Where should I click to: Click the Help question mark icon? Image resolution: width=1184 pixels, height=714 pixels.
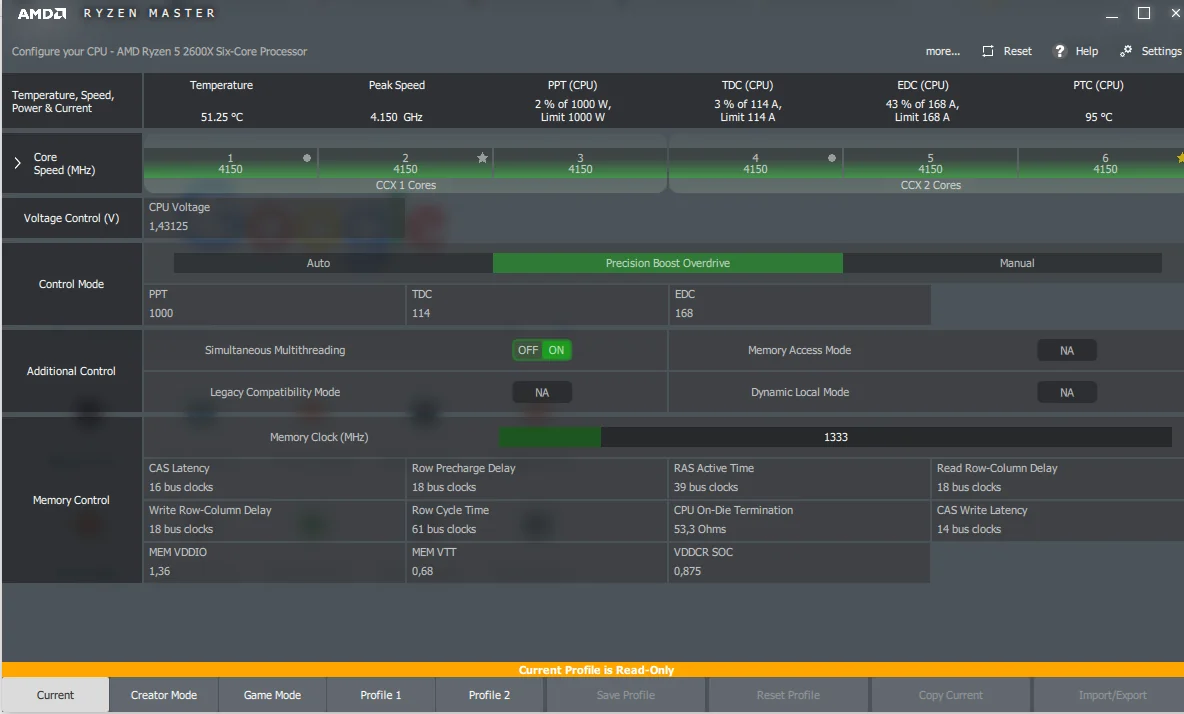coord(1059,51)
